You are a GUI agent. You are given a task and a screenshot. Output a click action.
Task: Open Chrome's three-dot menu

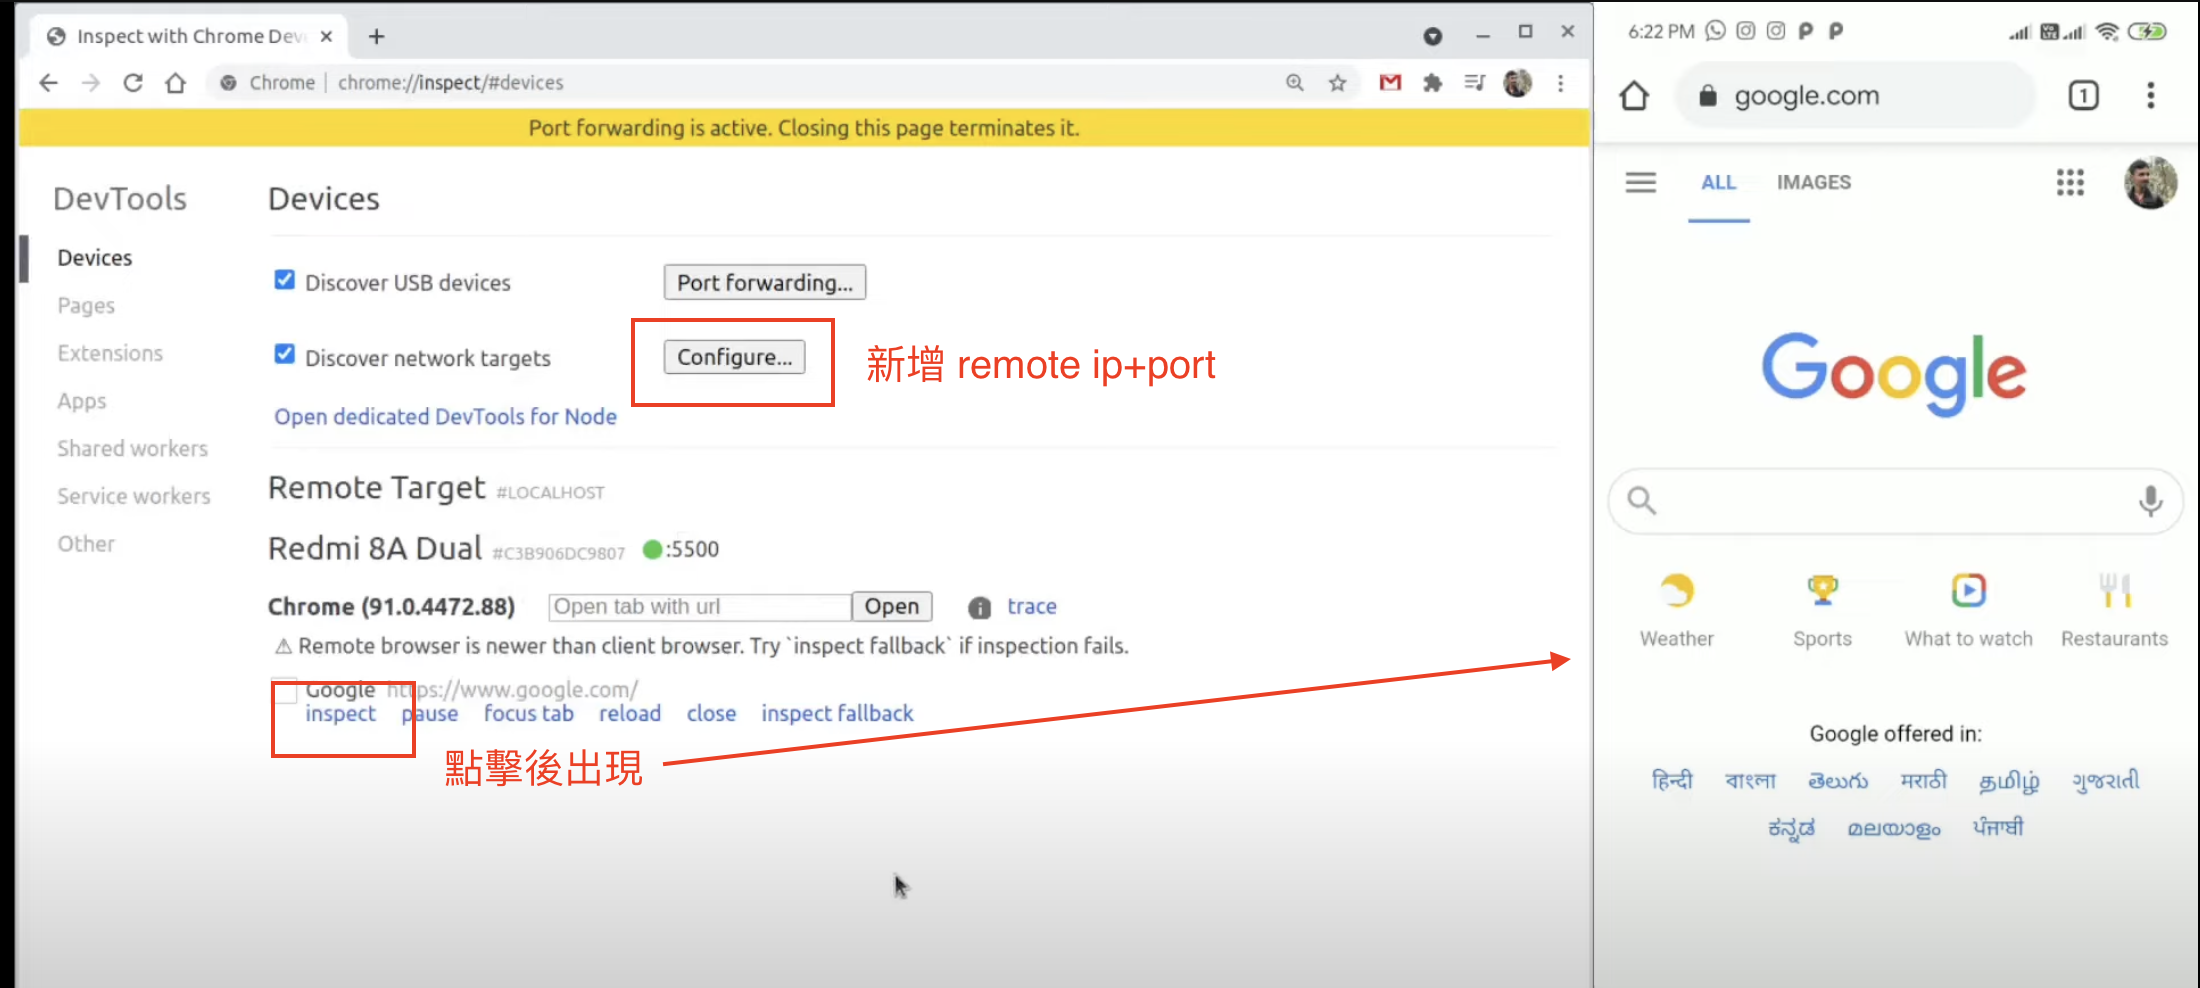coord(1561,83)
